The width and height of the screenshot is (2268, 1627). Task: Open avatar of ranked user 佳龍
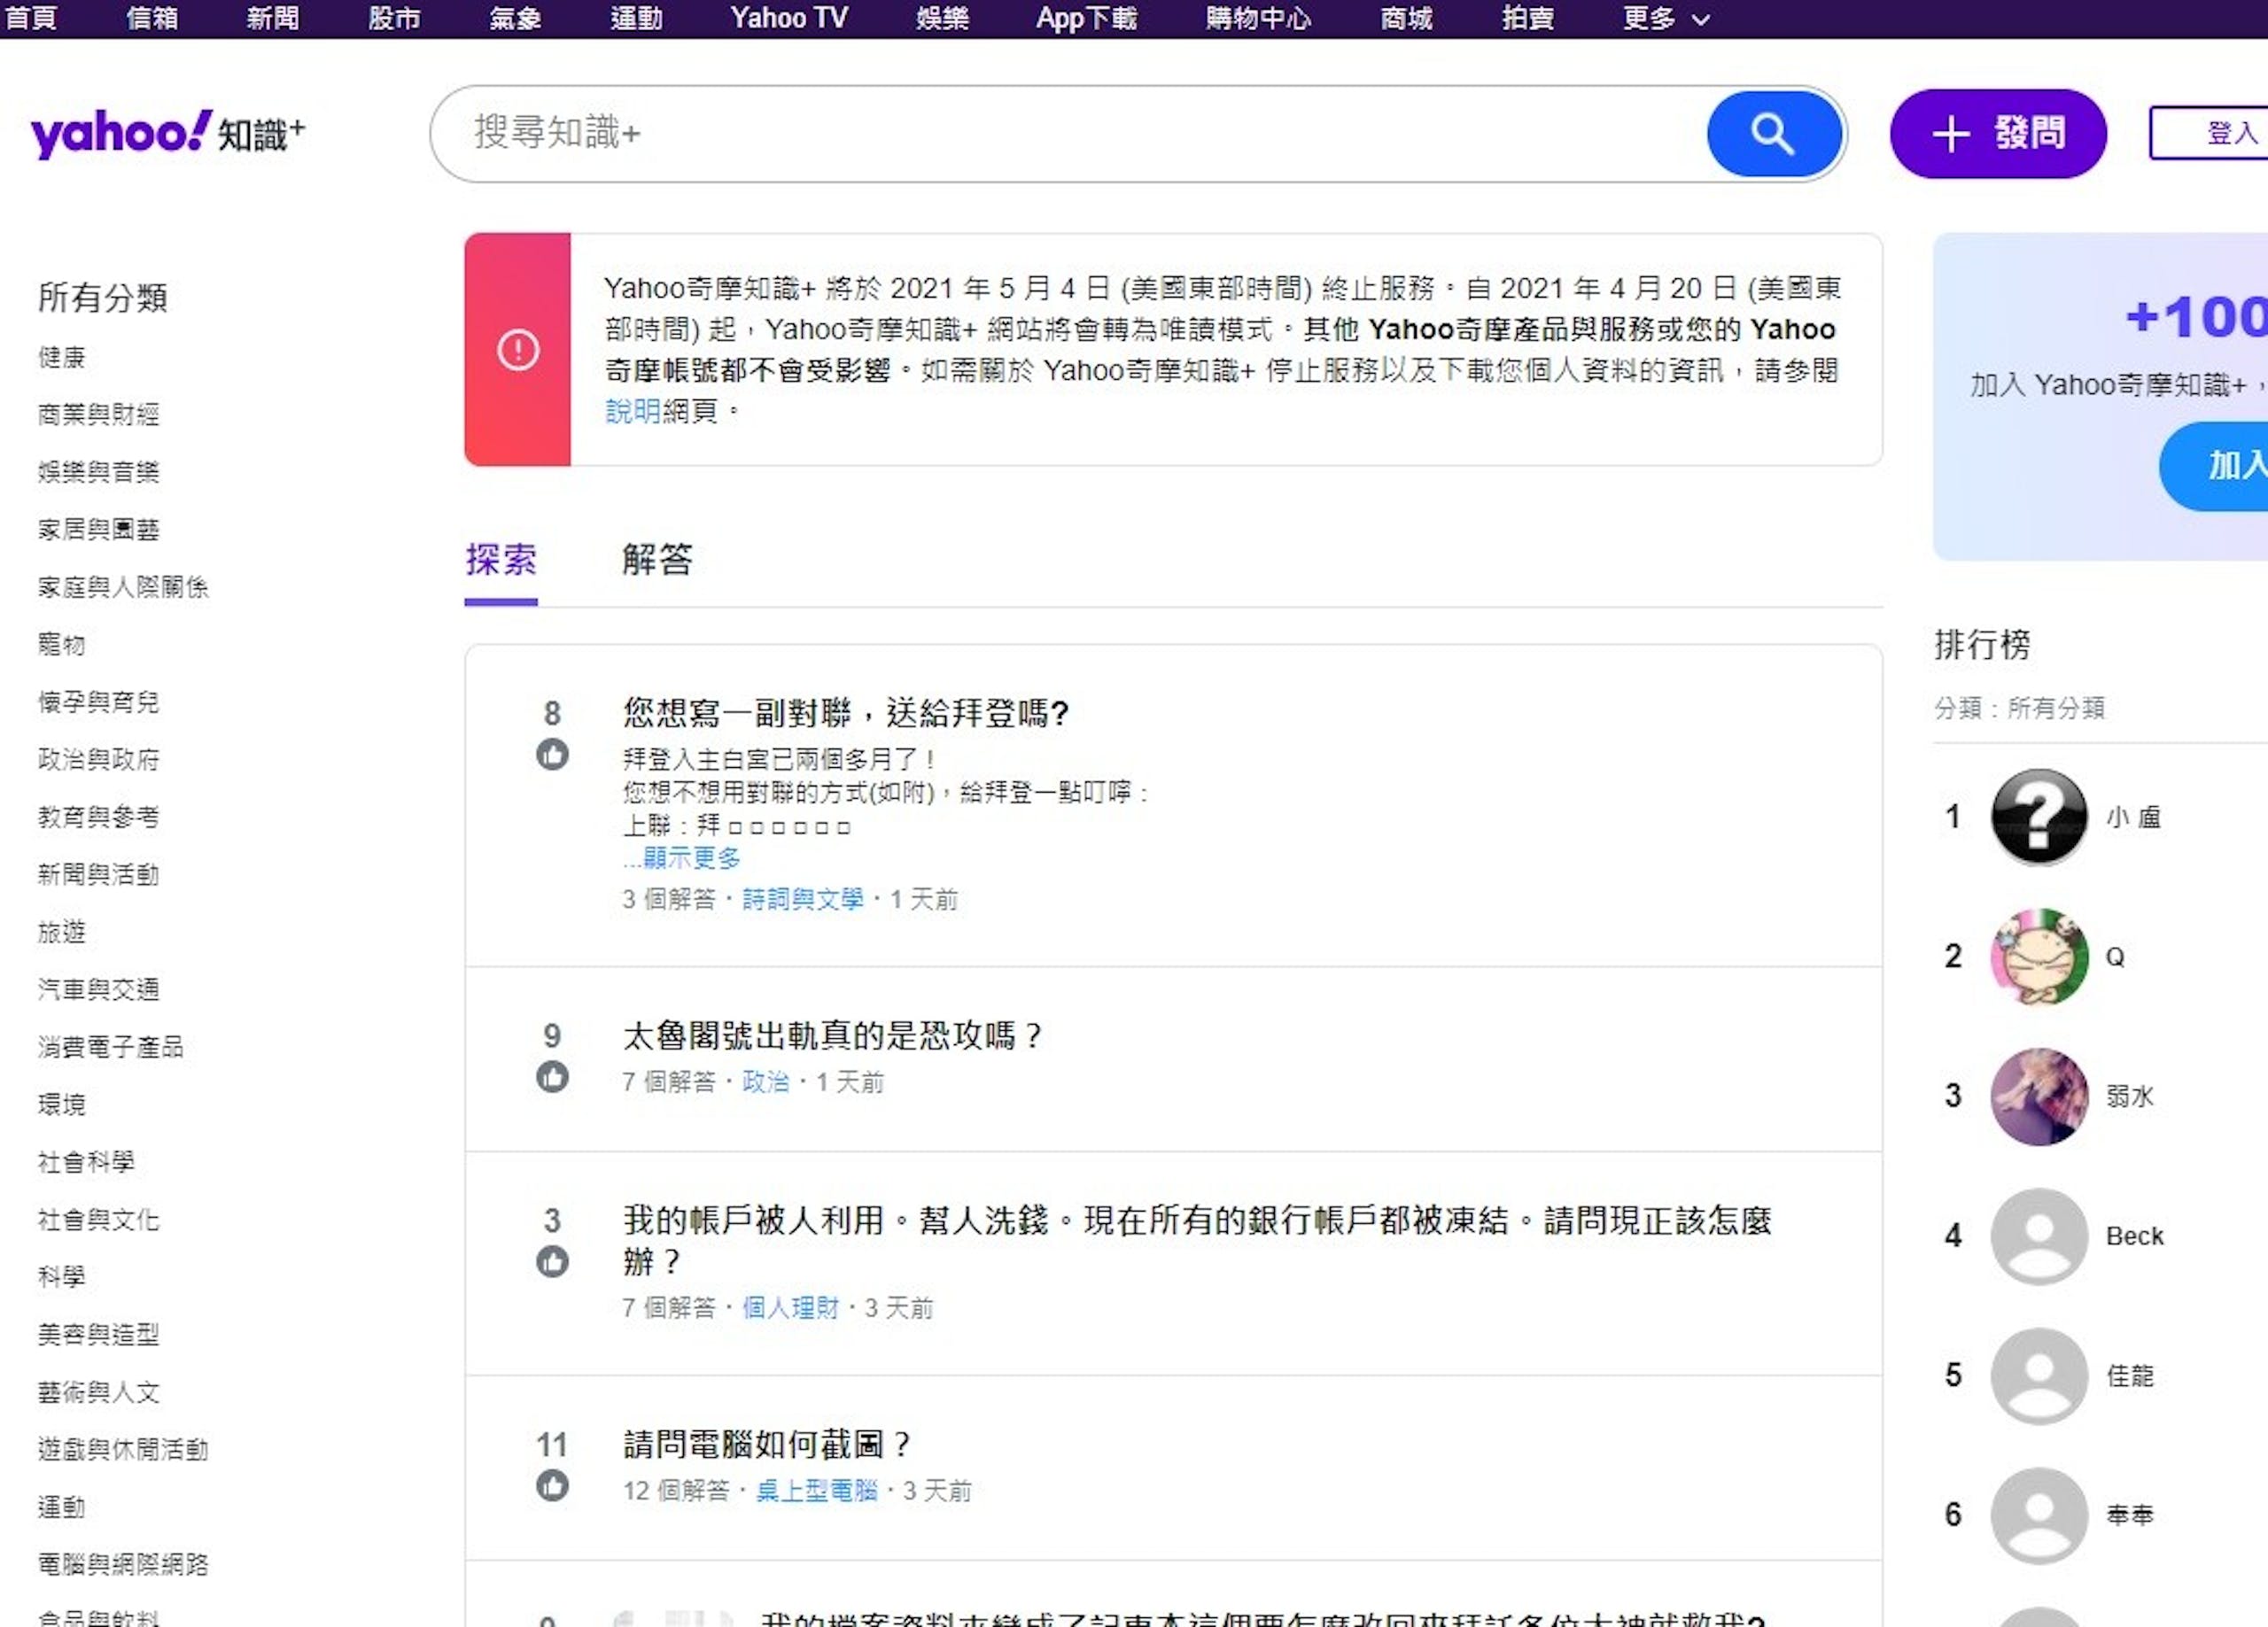[2039, 1376]
